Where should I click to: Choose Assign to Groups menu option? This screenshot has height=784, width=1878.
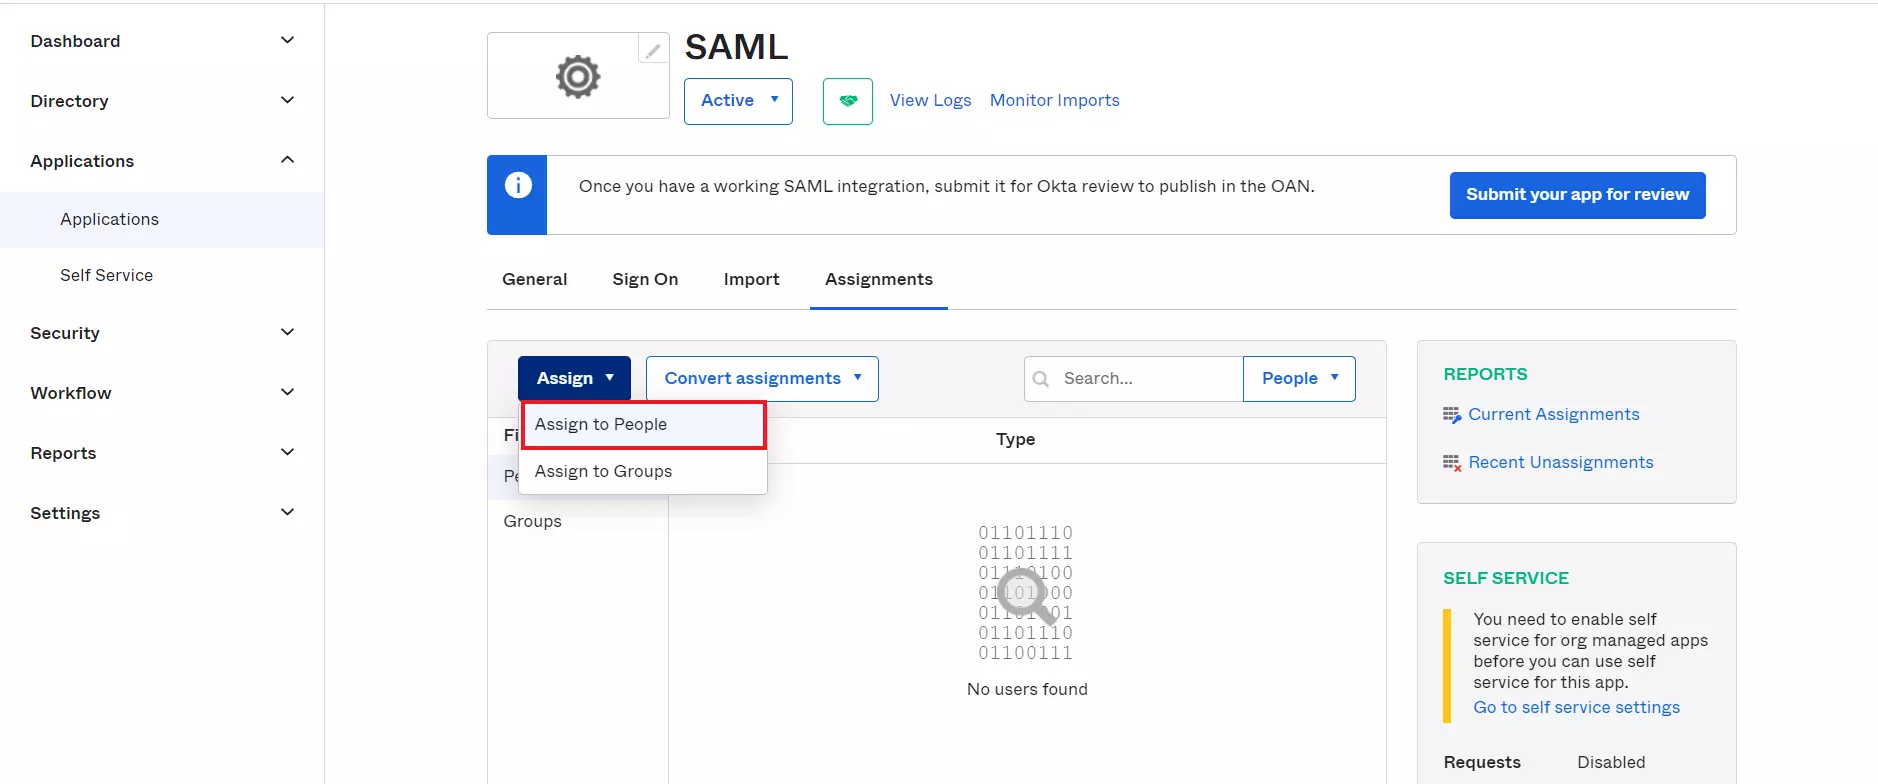coord(643,471)
